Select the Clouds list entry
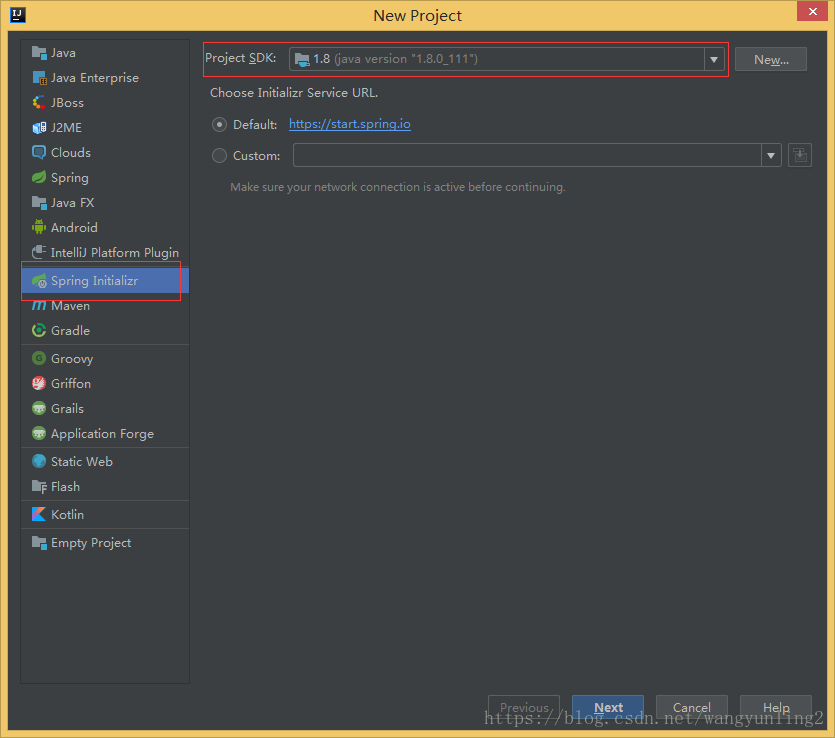Screen dimensions: 835x738 (x=105, y=152)
